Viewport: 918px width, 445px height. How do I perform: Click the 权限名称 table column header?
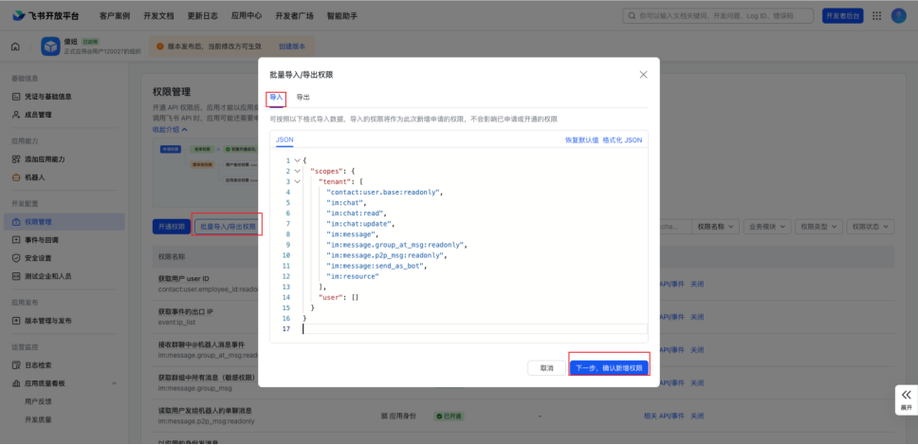172,257
